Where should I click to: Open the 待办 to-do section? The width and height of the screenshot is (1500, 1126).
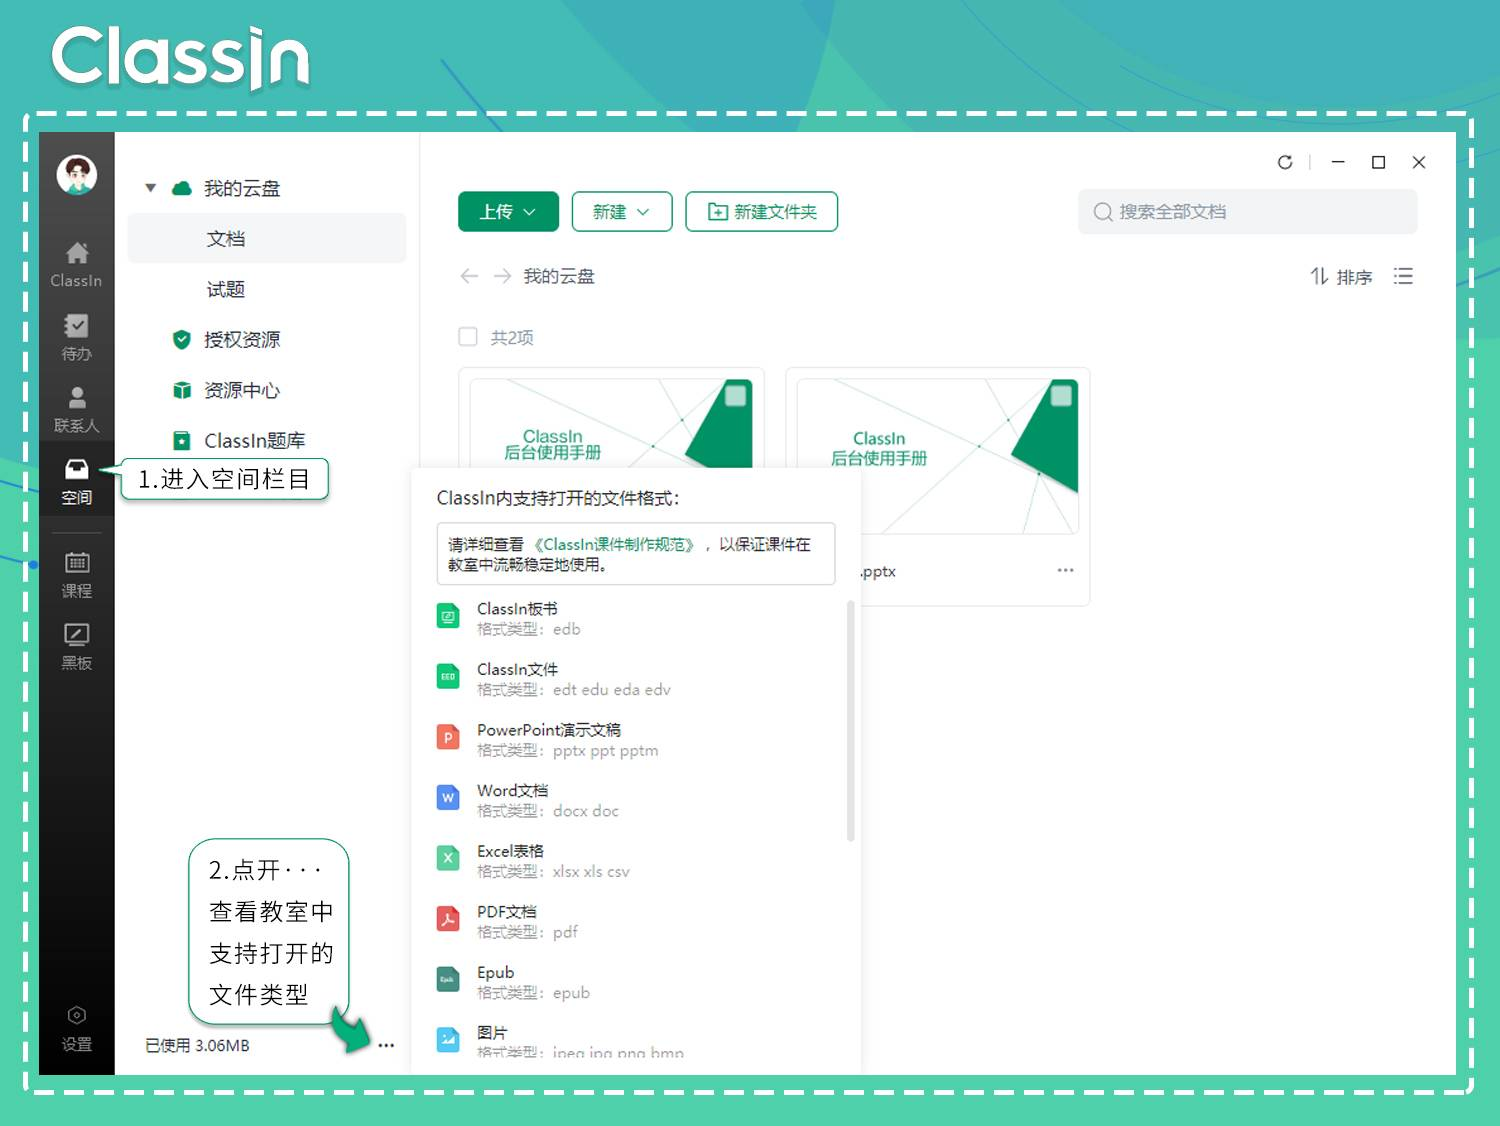77,337
